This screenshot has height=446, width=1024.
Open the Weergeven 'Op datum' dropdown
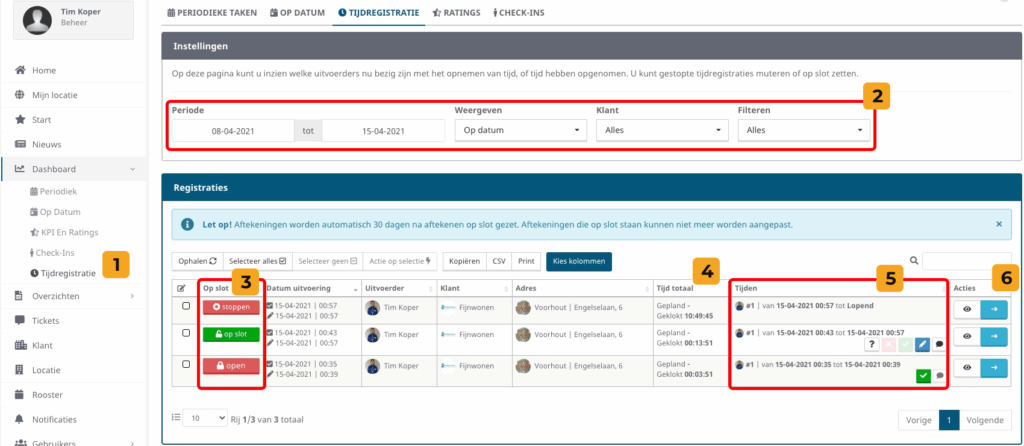click(520, 130)
